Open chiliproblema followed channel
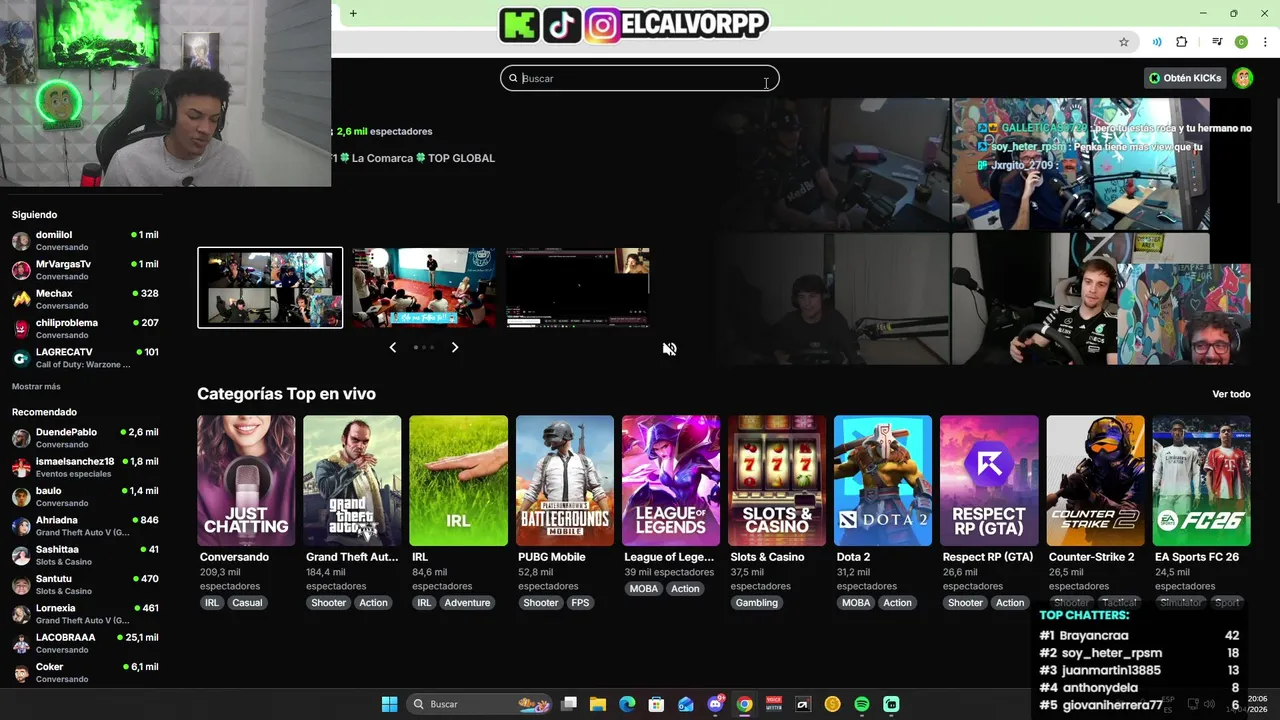The width and height of the screenshot is (1280, 720). click(85, 328)
